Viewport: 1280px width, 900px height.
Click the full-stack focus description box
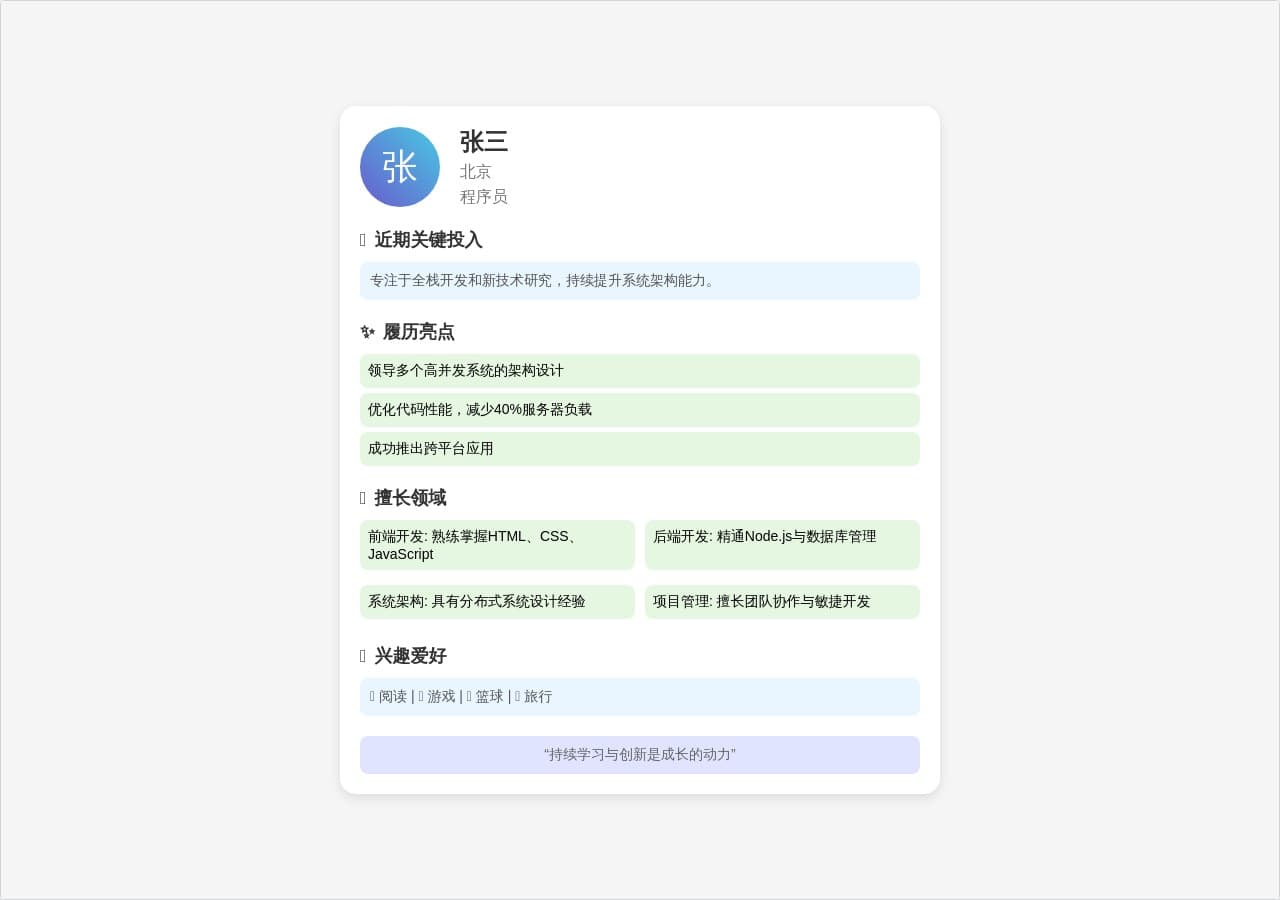640,281
